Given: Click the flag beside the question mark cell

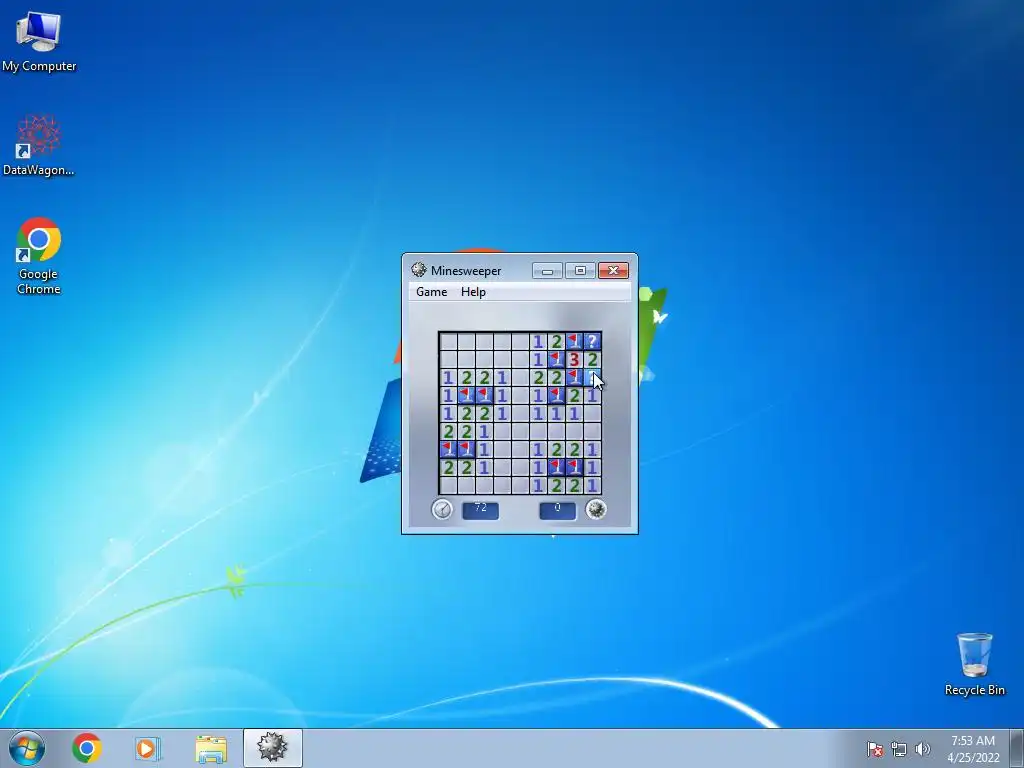Looking at the screenshot, I should [574, 341].
